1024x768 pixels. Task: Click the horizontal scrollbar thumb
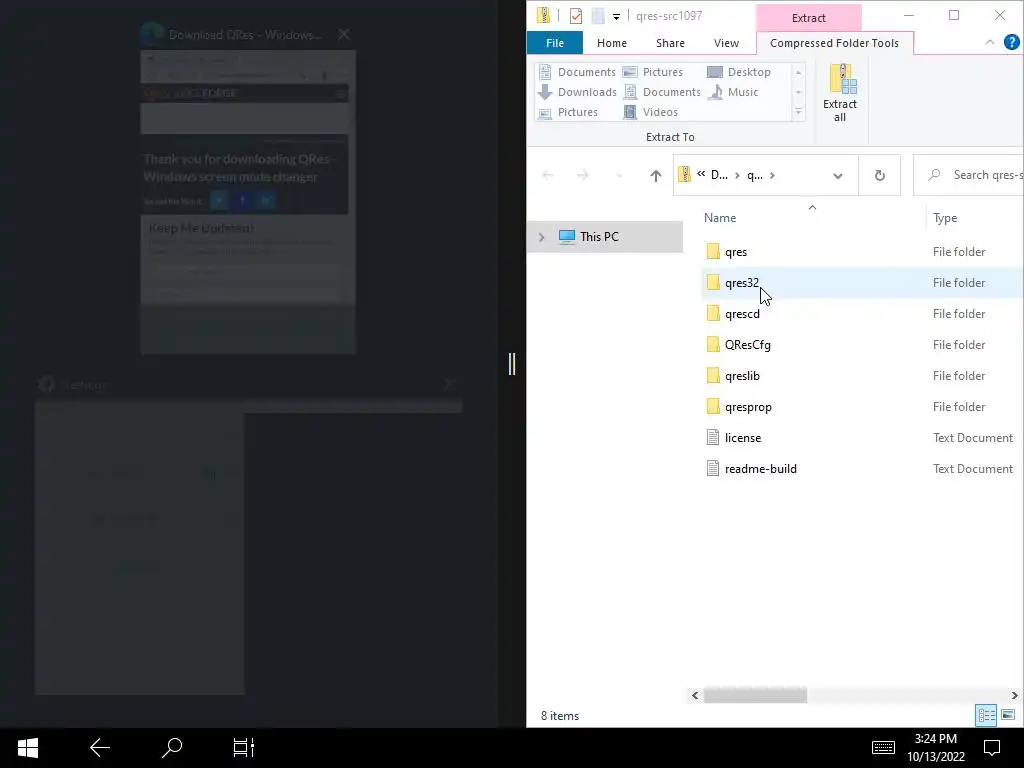click(755, 696)
